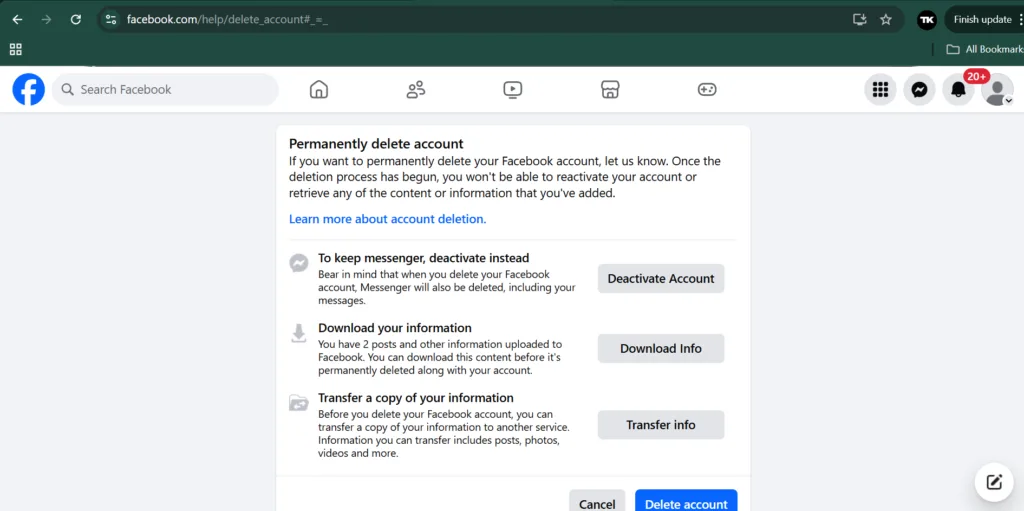Click the Finish update button

[x=982, y=20]
